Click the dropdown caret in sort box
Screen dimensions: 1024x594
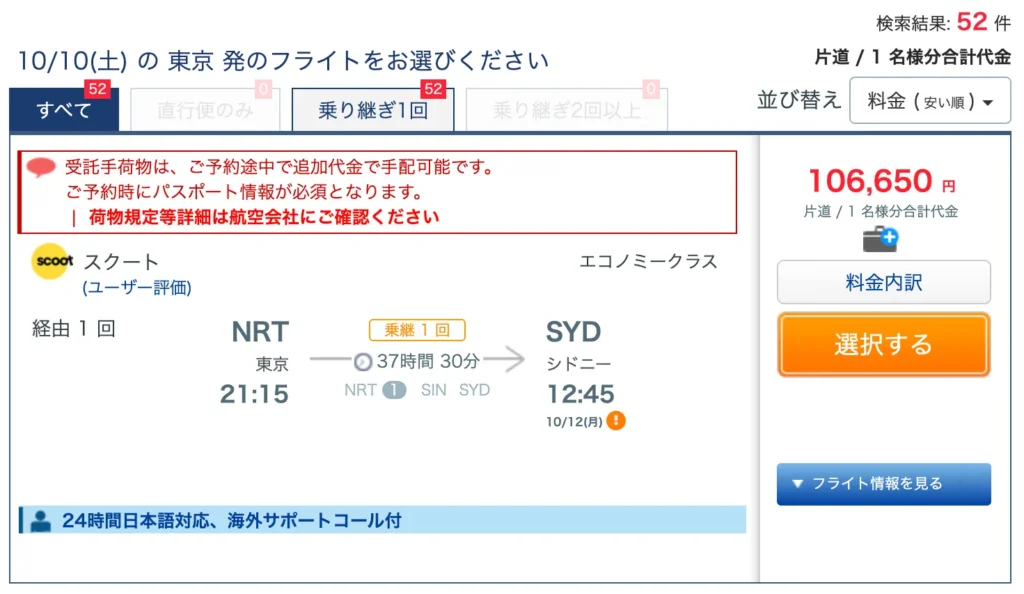(x=987, y=102)
